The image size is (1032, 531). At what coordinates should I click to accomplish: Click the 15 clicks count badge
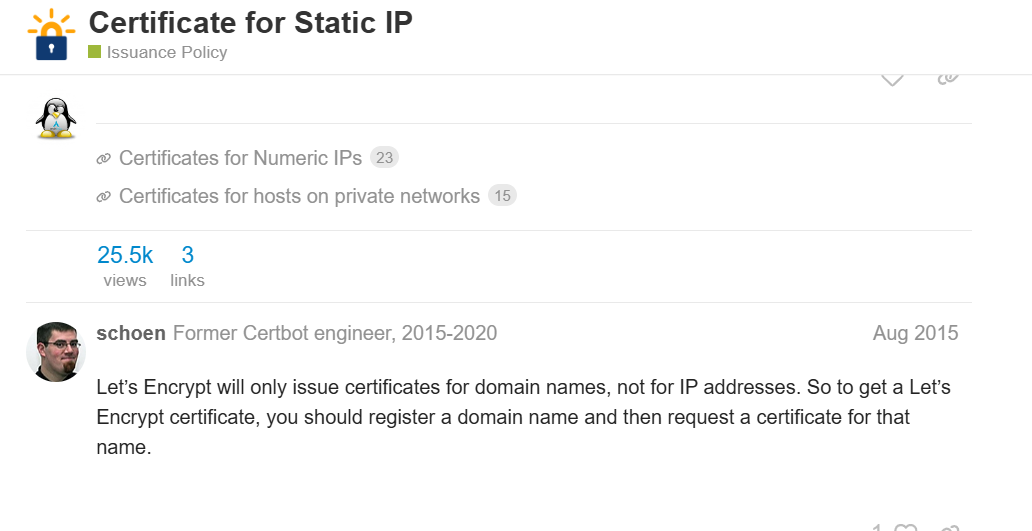(502, 196)
